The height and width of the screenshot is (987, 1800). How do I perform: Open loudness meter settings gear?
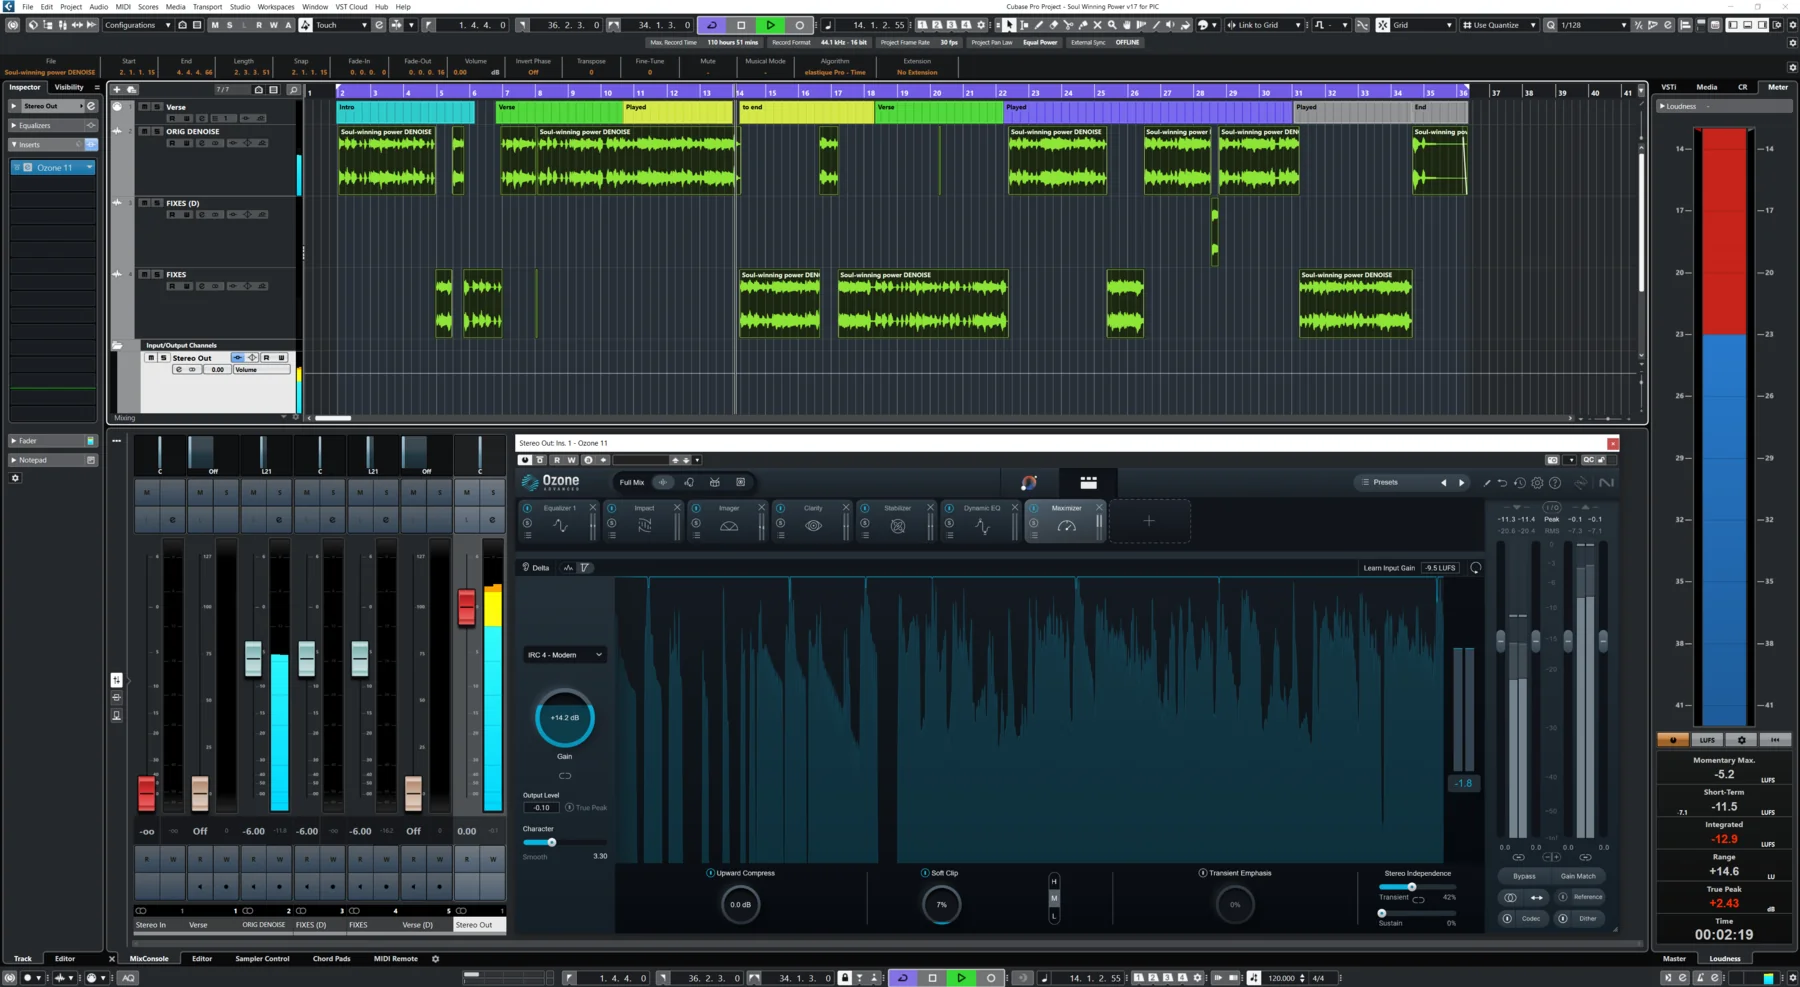(x=1741, y=740)
